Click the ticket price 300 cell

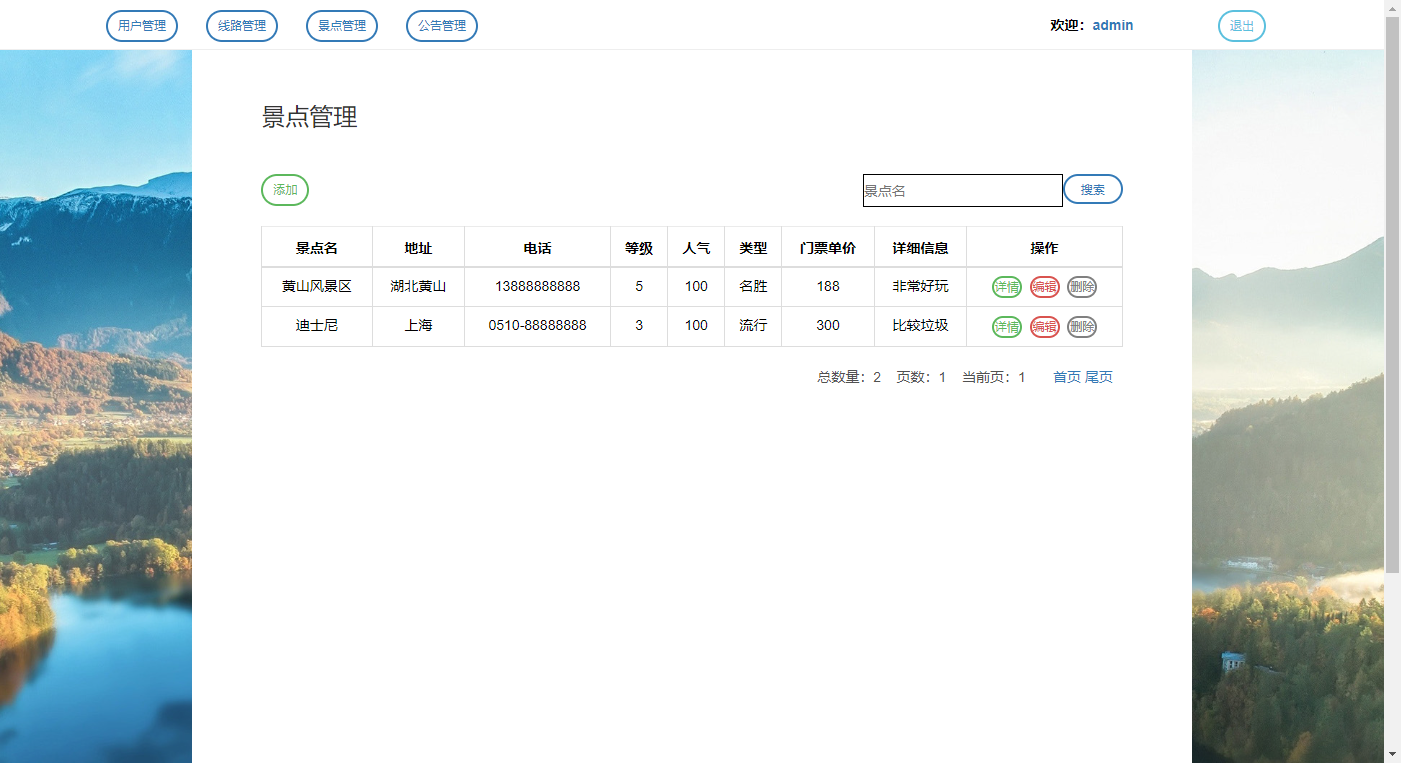coord(828,326)
